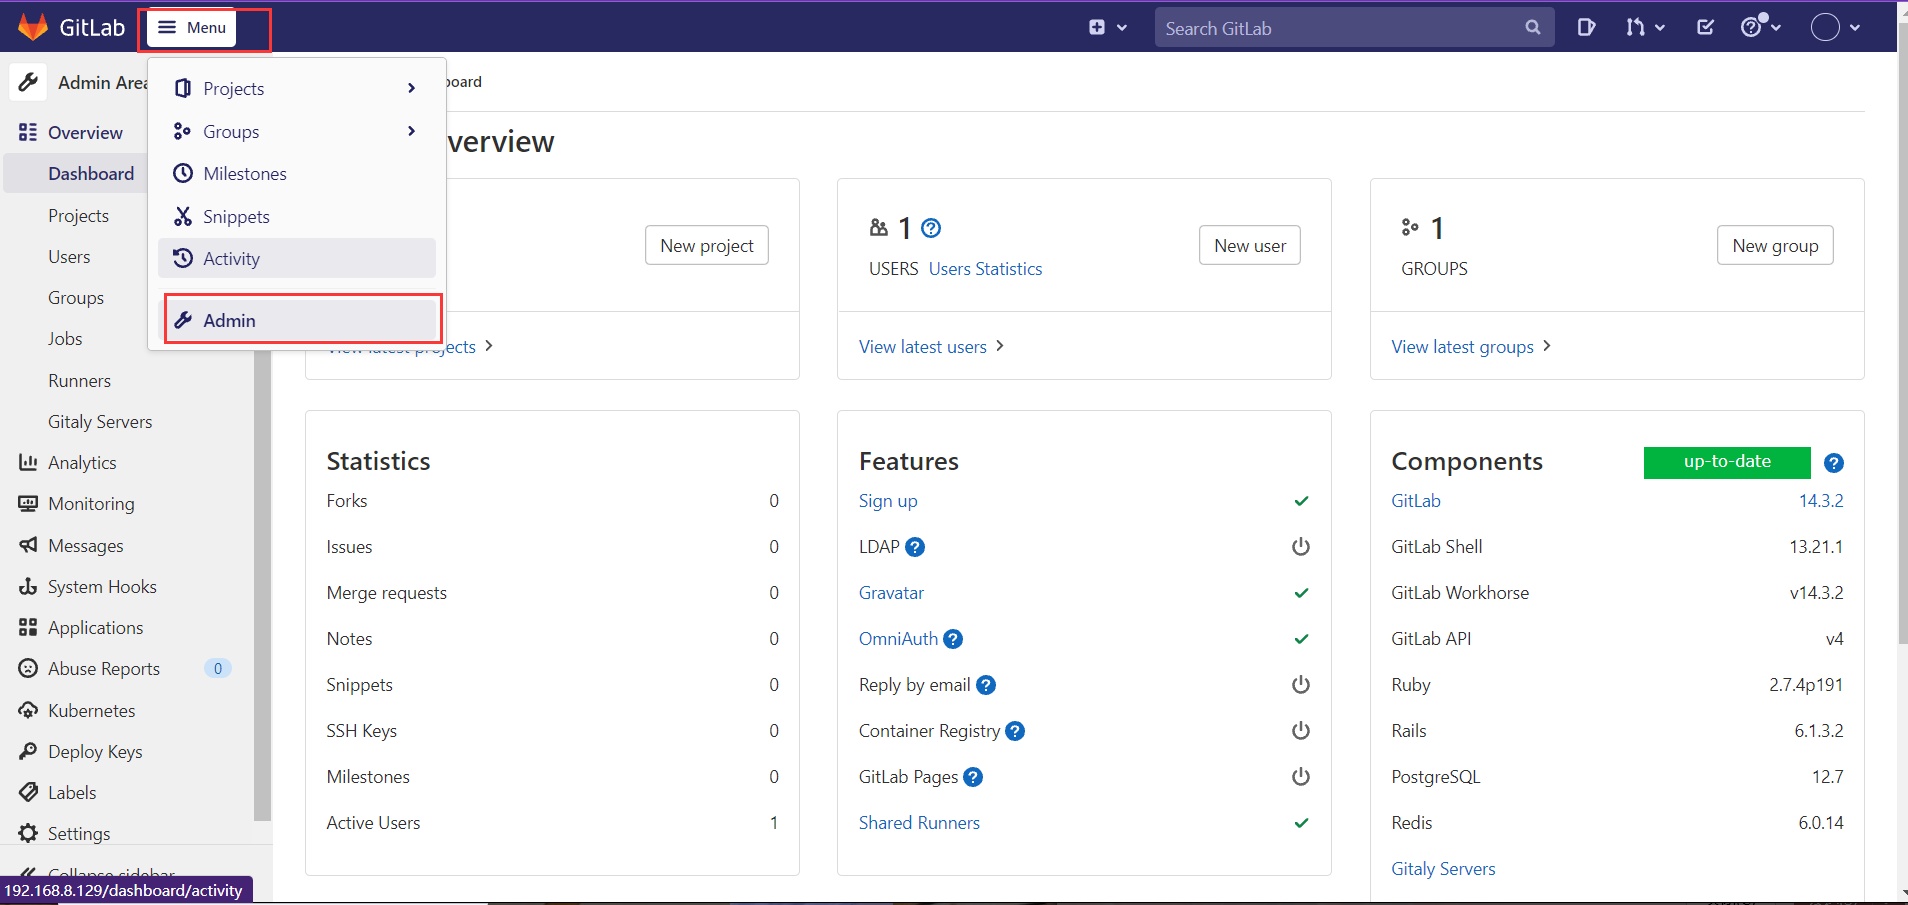Open the issues icon in navbar
The height and width of the screenshot is (905, 1908).
pyautogui.click(x=1586, y=28)
